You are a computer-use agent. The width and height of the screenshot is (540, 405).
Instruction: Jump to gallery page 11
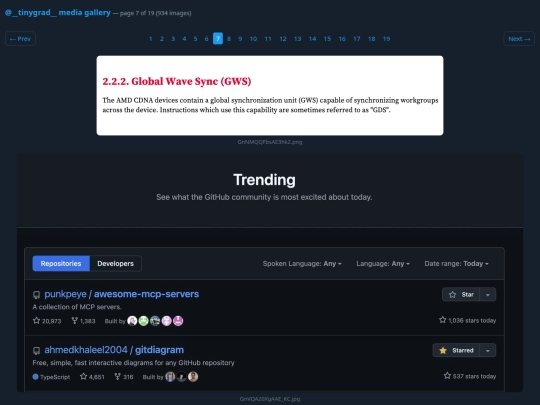tap(268, 39)
